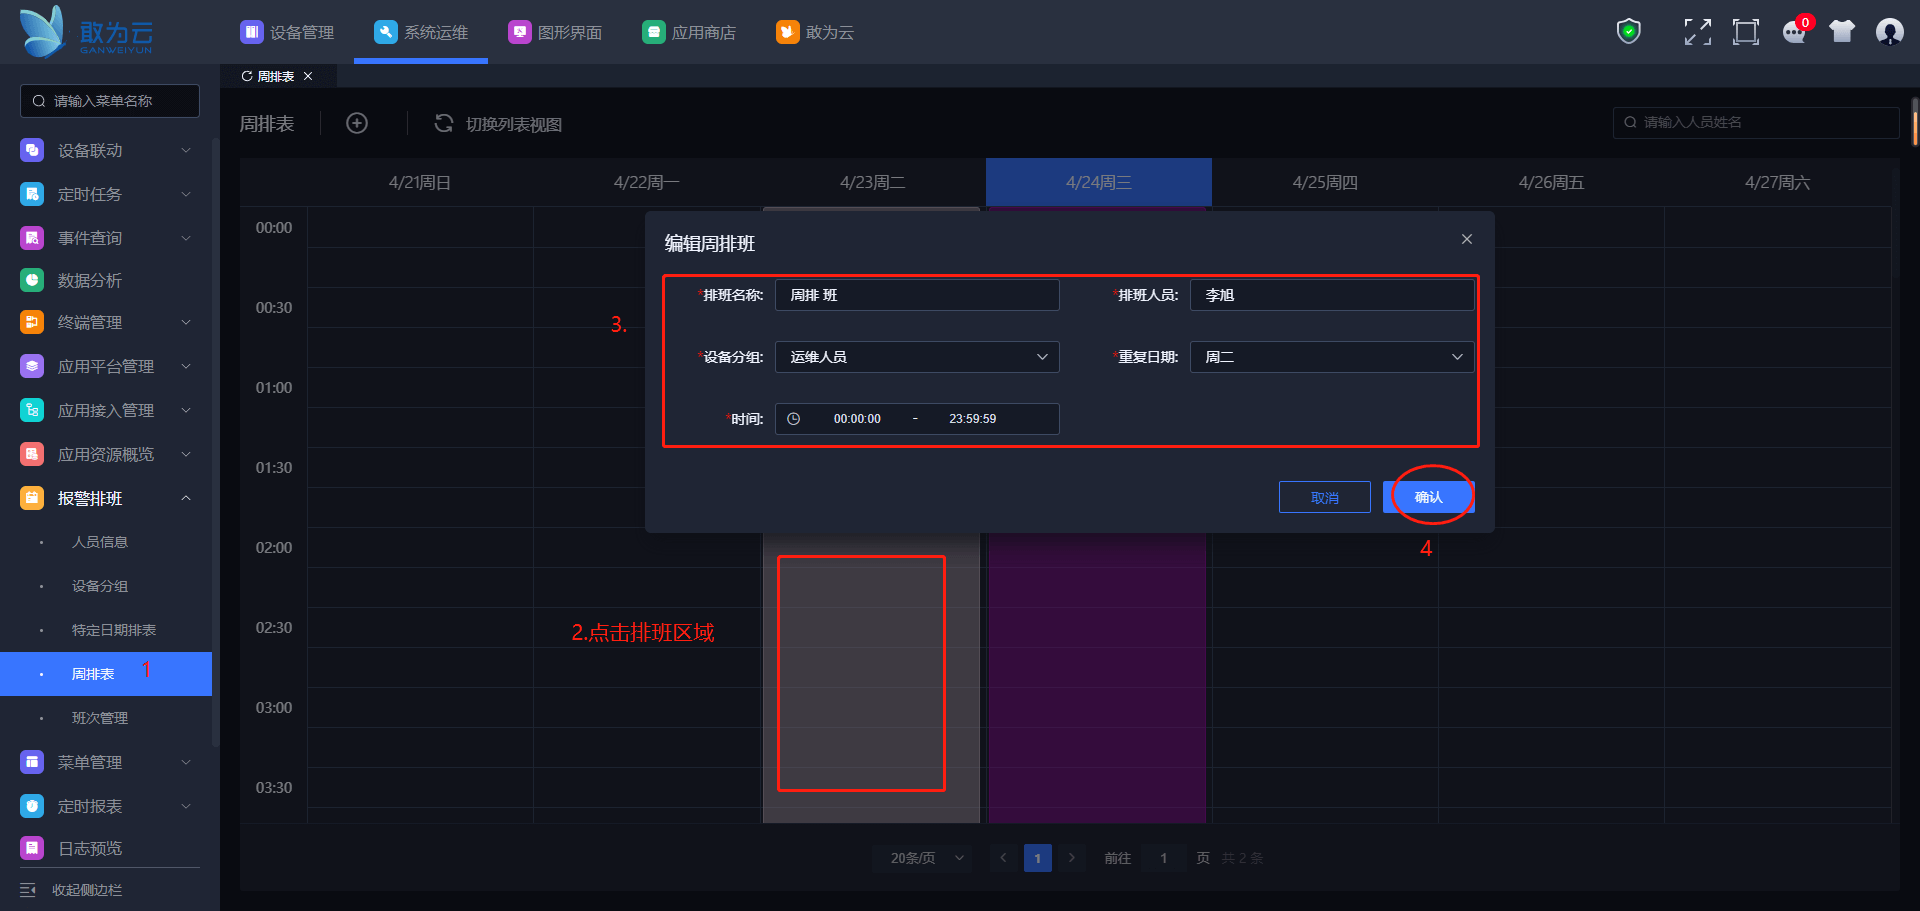
Task: Select 班次管理 in the sidebar
Action: click(x=100, y=718)
